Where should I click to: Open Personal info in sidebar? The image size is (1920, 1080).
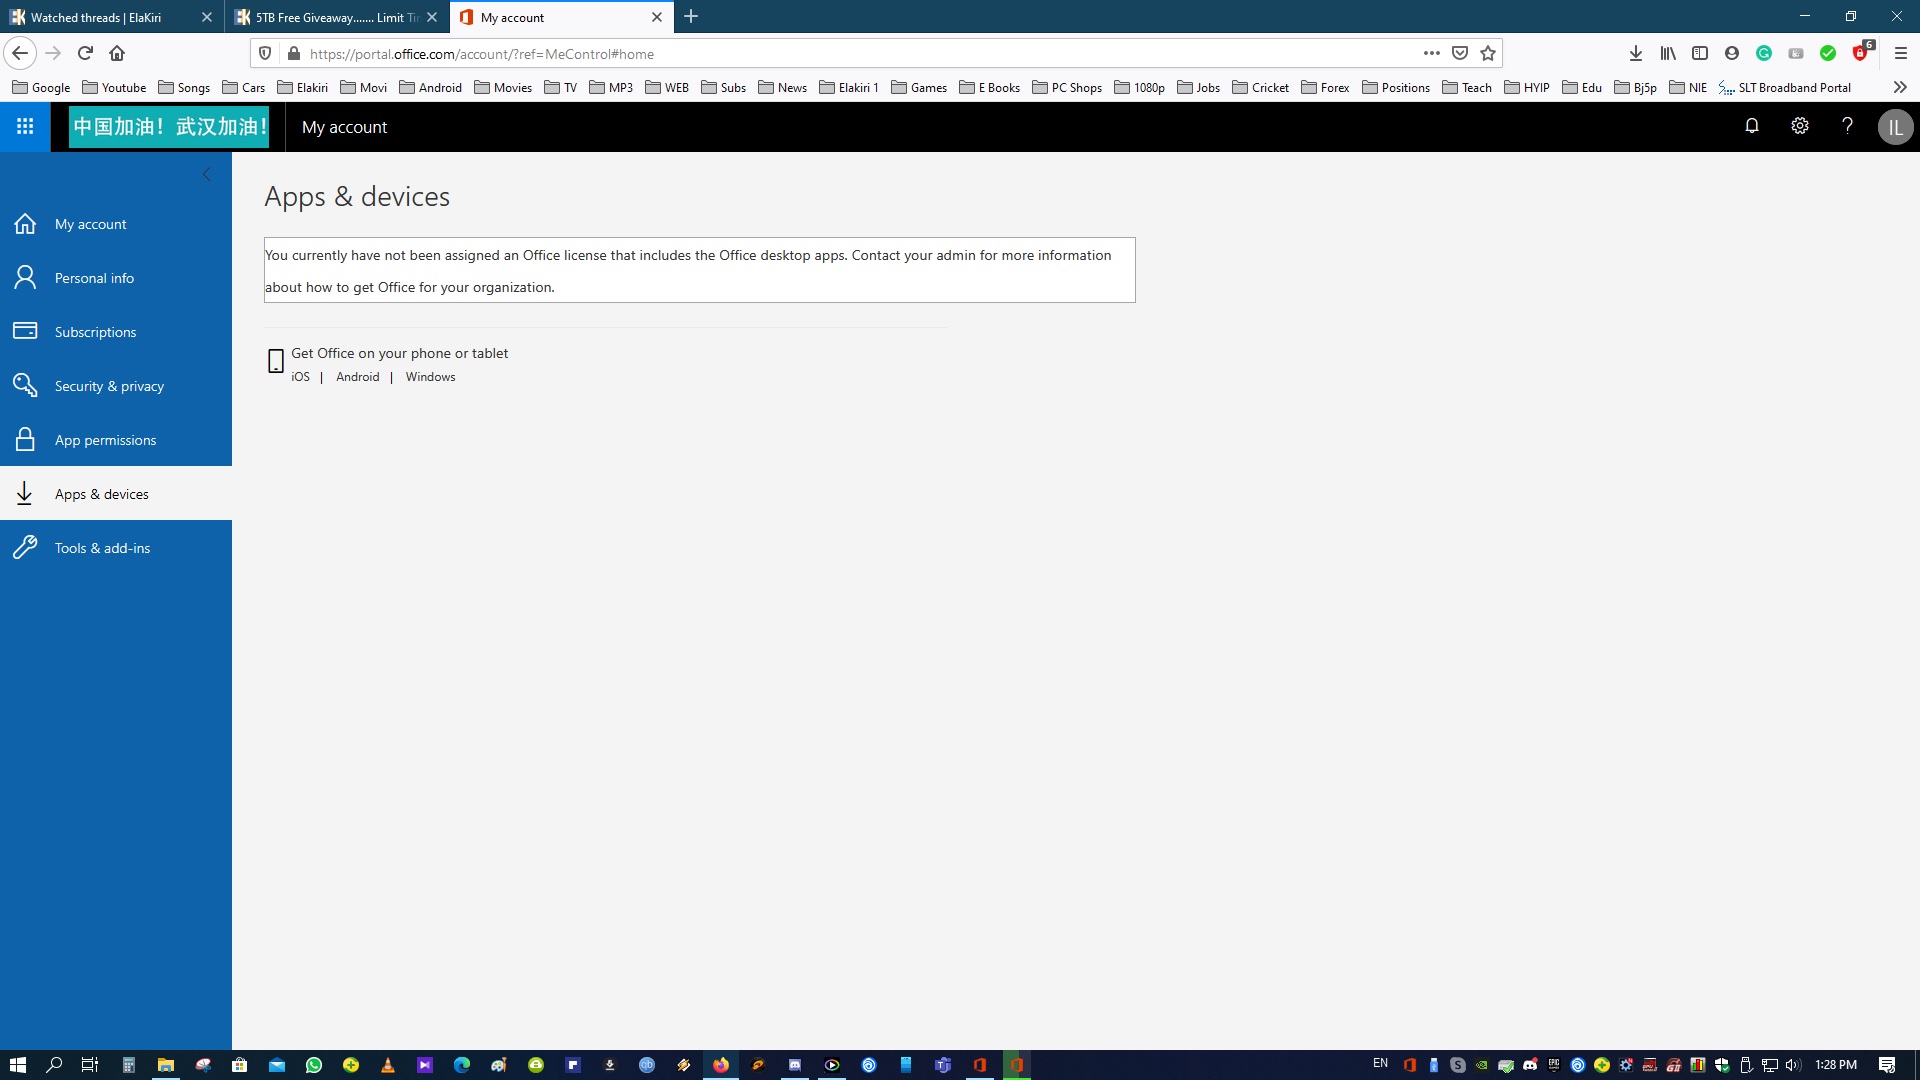pos(116,278)
